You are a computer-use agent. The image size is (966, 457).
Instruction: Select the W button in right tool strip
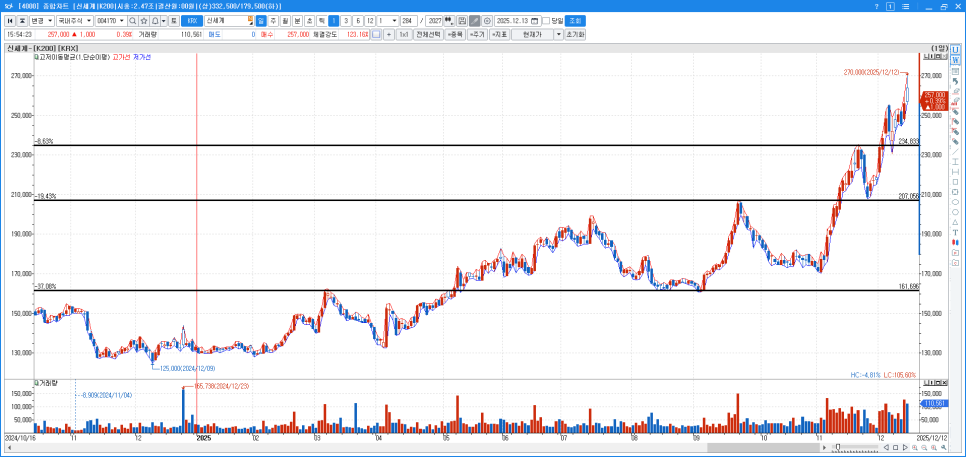pos(955,60)
